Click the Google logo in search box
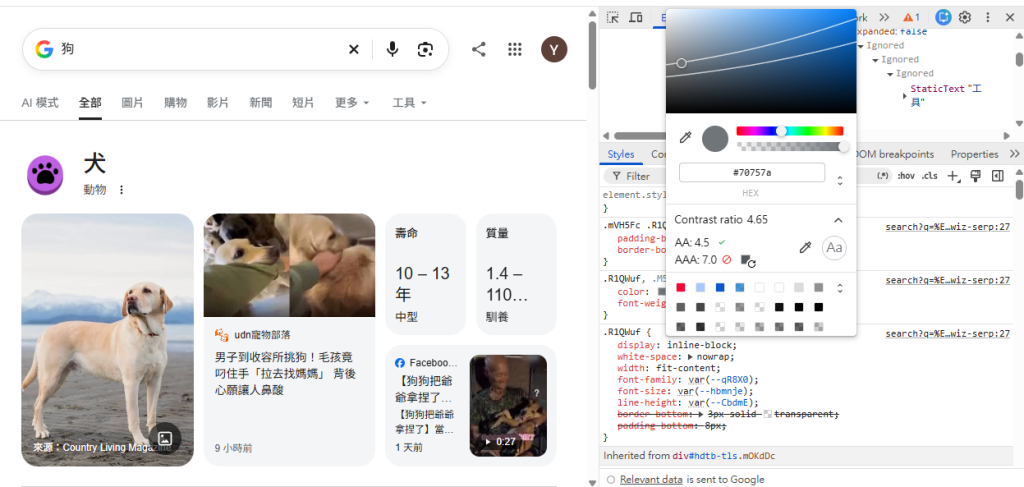Viewport: 1024px width, 487px height. pyautogui.click(x=44, y=50)
